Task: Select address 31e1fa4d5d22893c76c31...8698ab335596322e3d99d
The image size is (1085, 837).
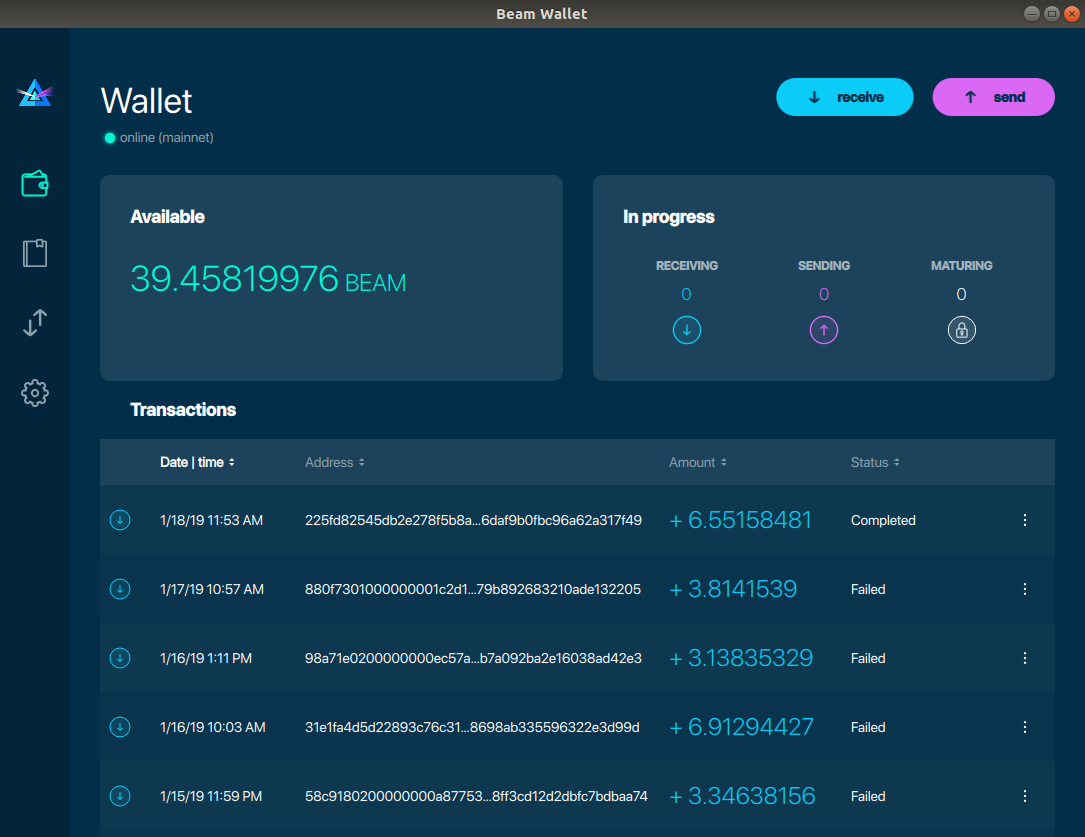Action: point(472,727)
